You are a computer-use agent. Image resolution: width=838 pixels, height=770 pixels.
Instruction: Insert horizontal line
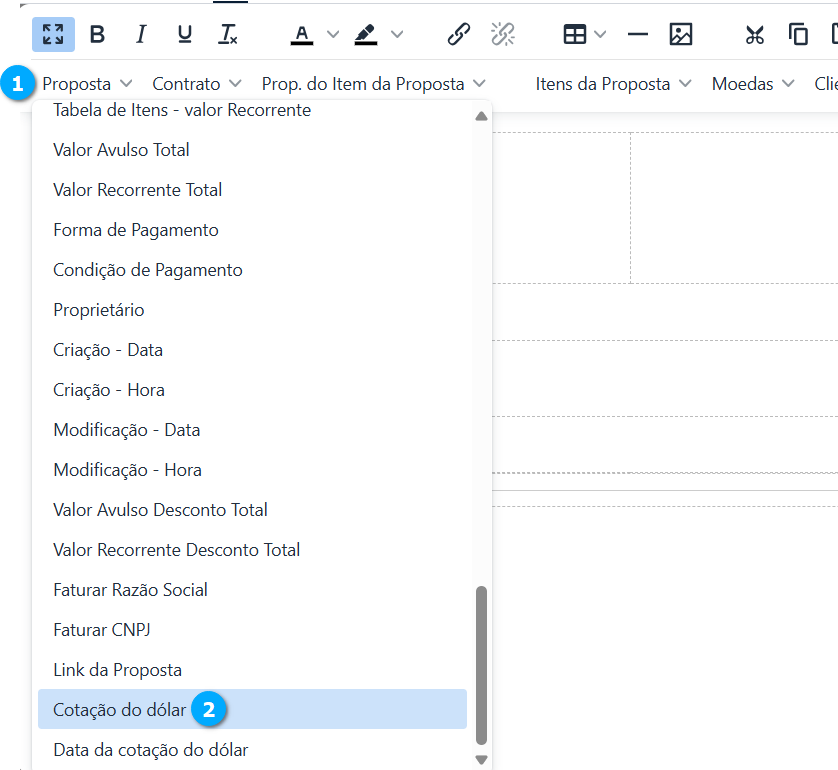637,34
